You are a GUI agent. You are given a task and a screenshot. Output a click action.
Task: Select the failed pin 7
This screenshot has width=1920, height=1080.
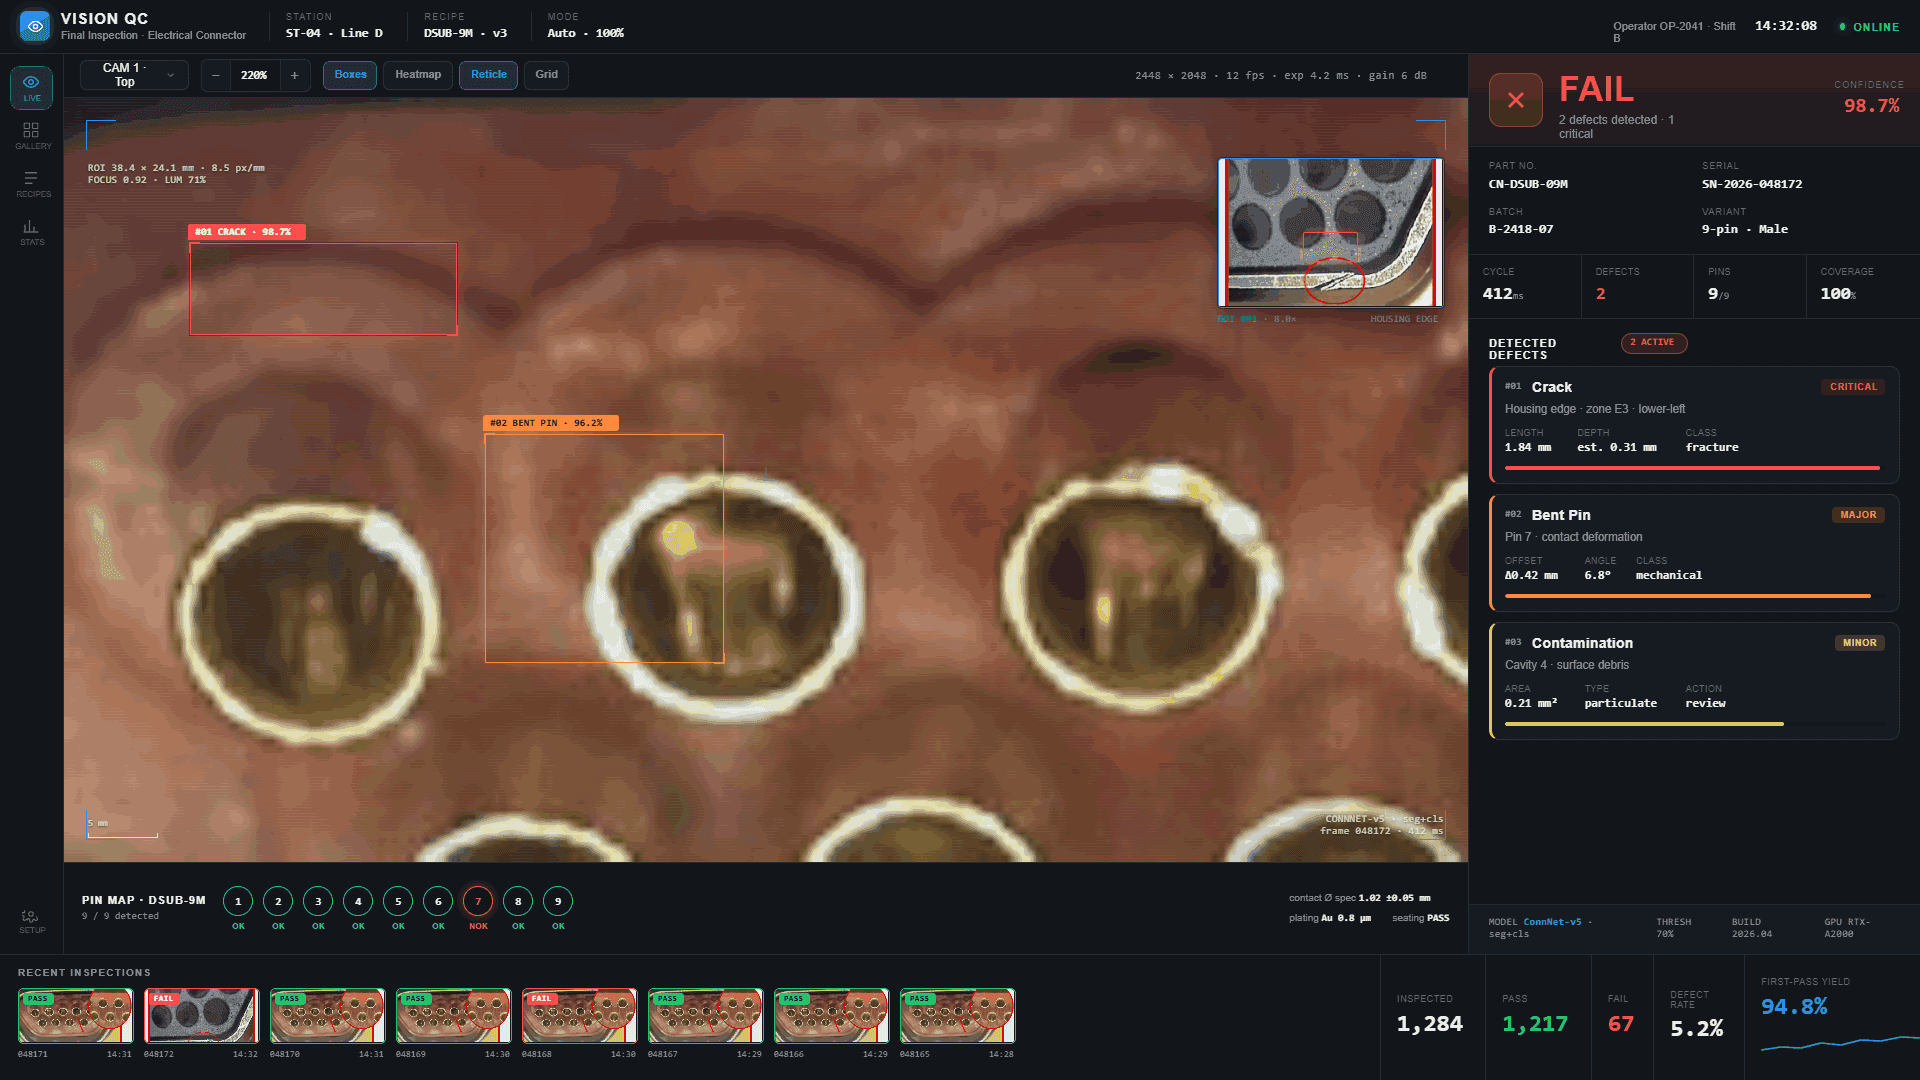pos(478,901)
